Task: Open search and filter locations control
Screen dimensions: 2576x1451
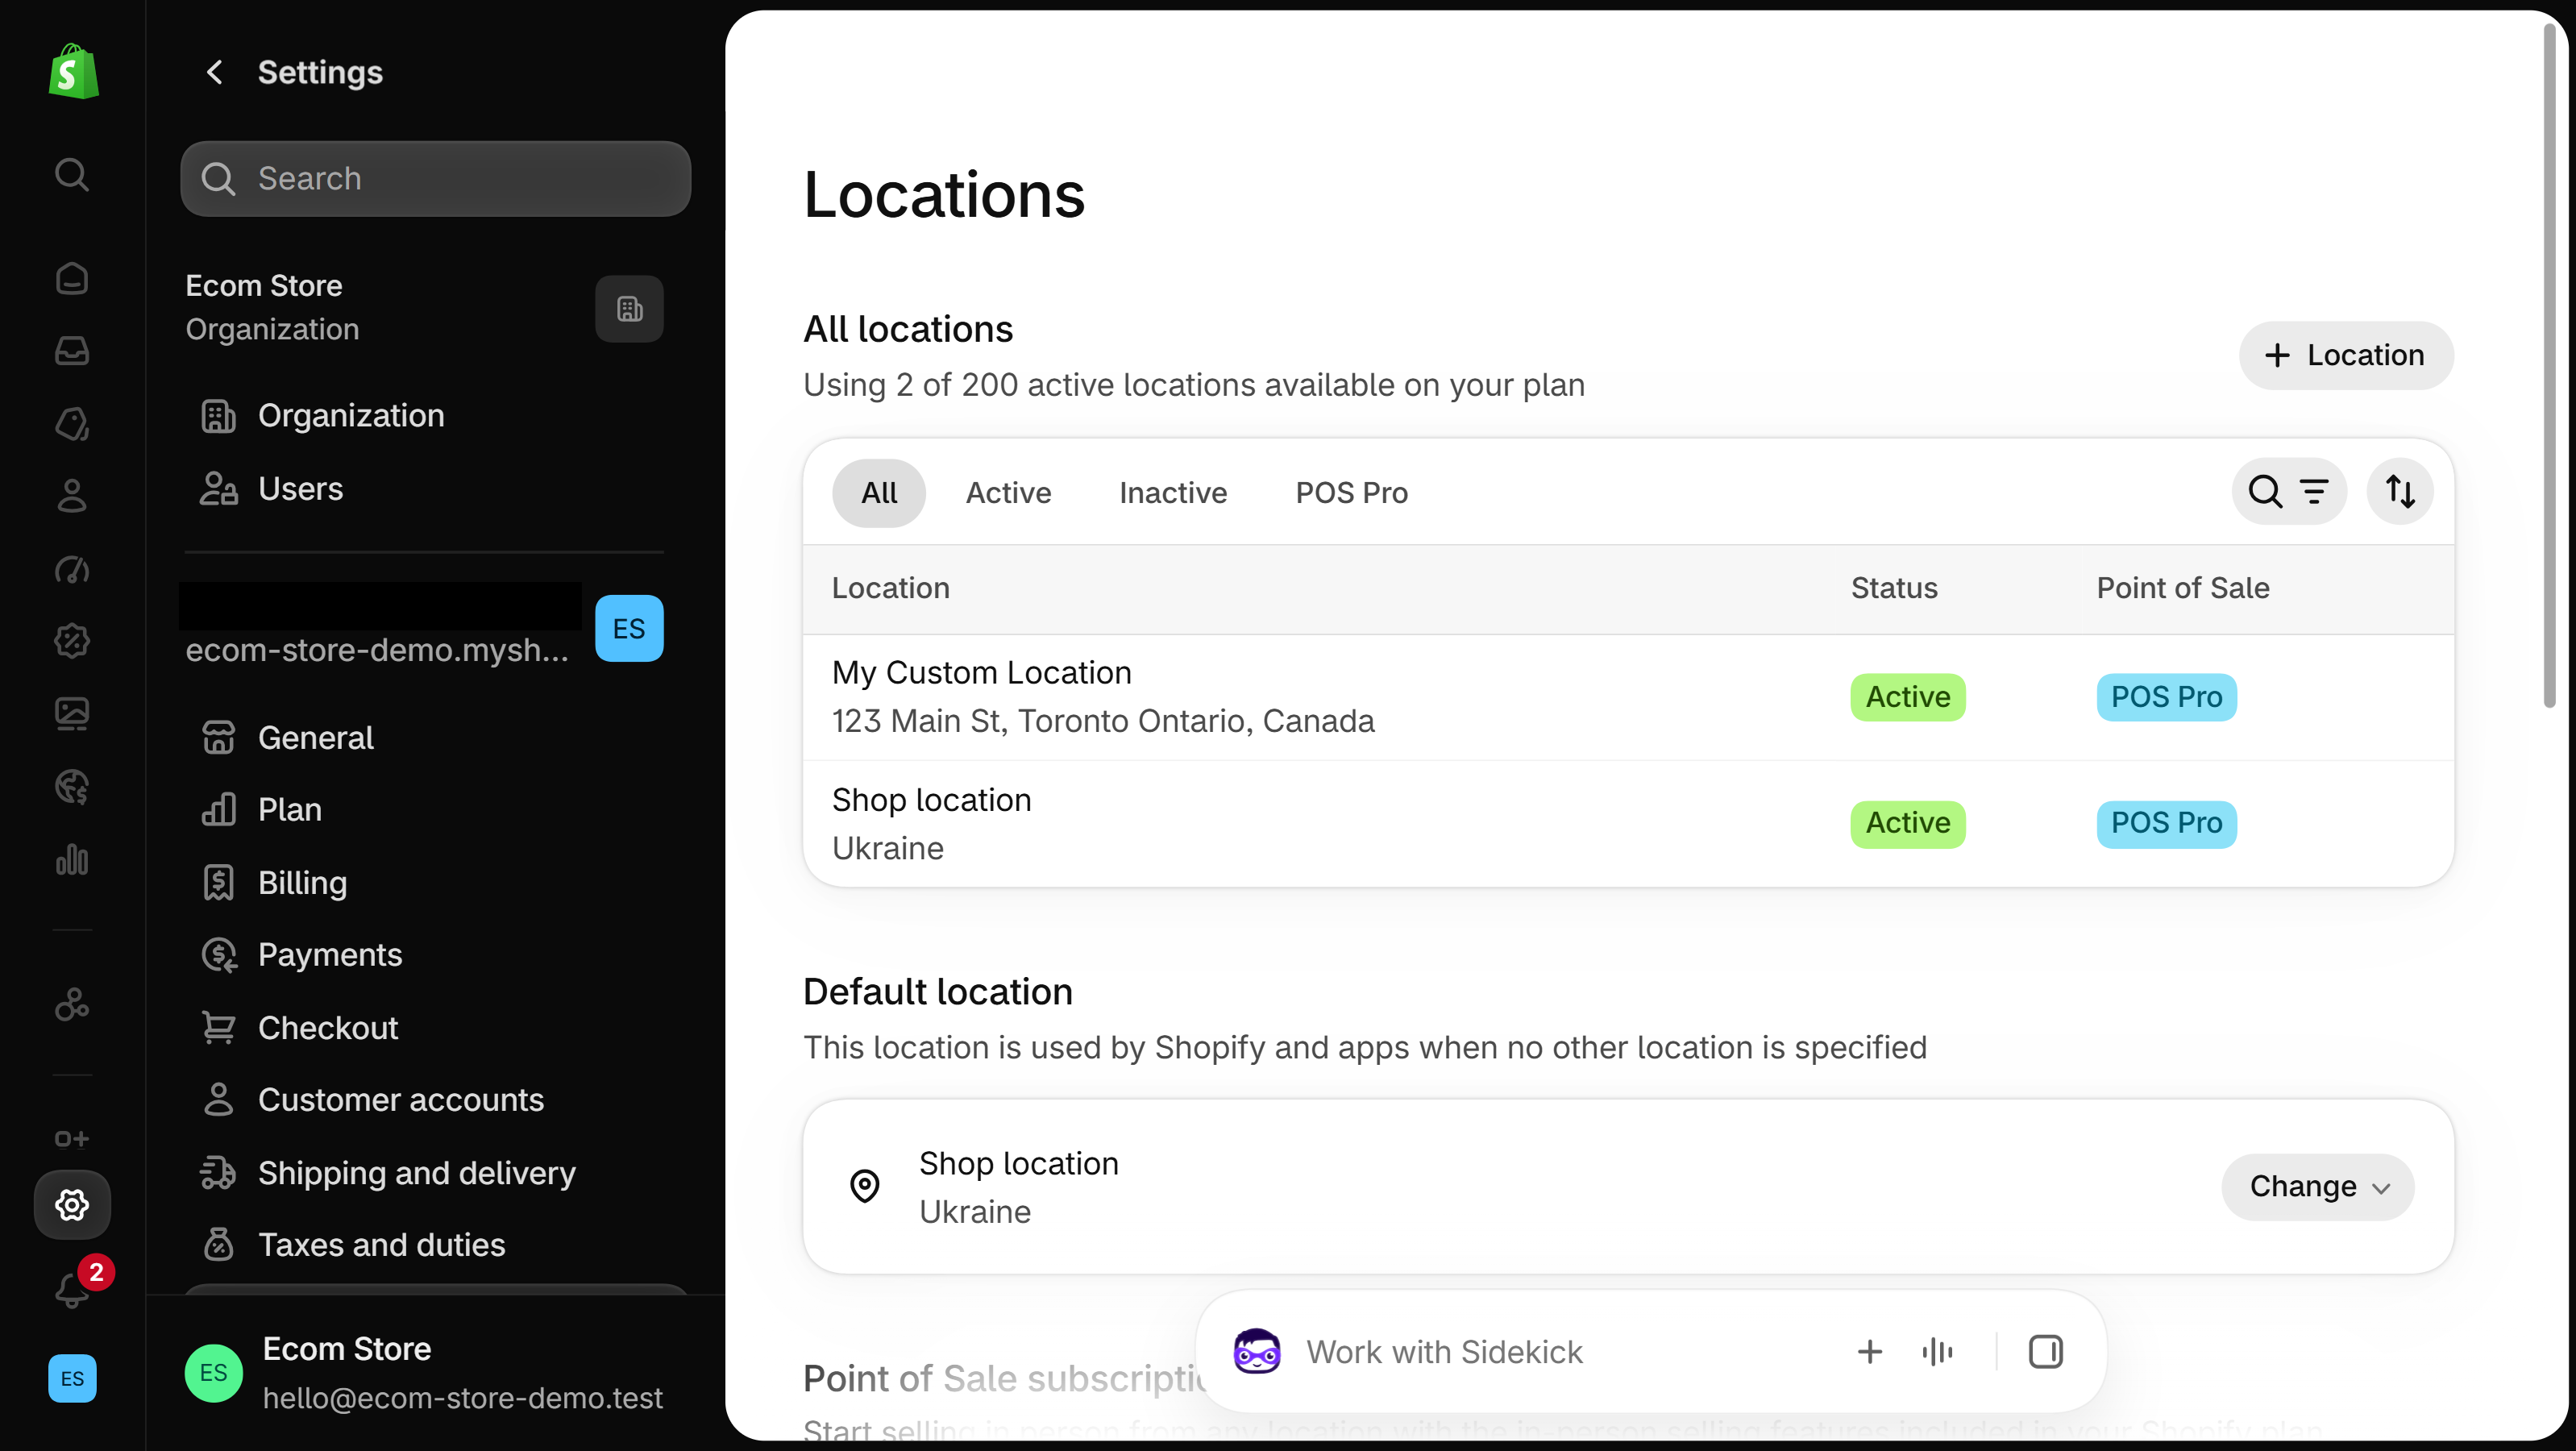Action: 2289,492
